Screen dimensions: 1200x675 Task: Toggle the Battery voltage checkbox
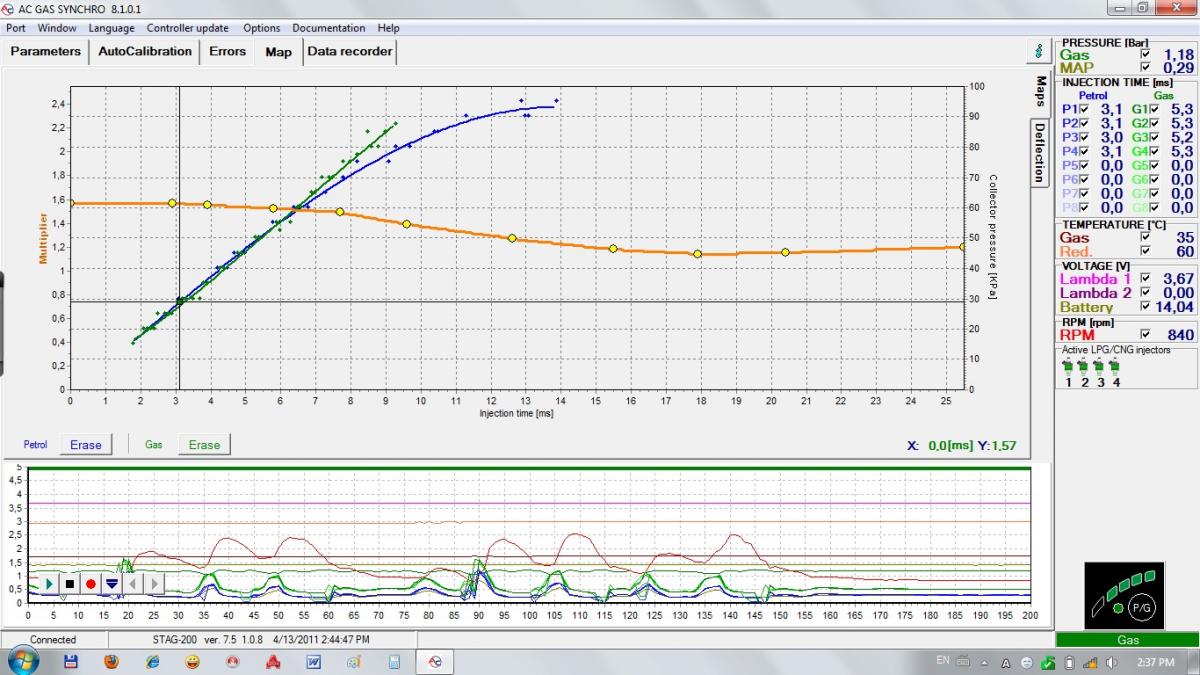click(x=1145, y=307)
